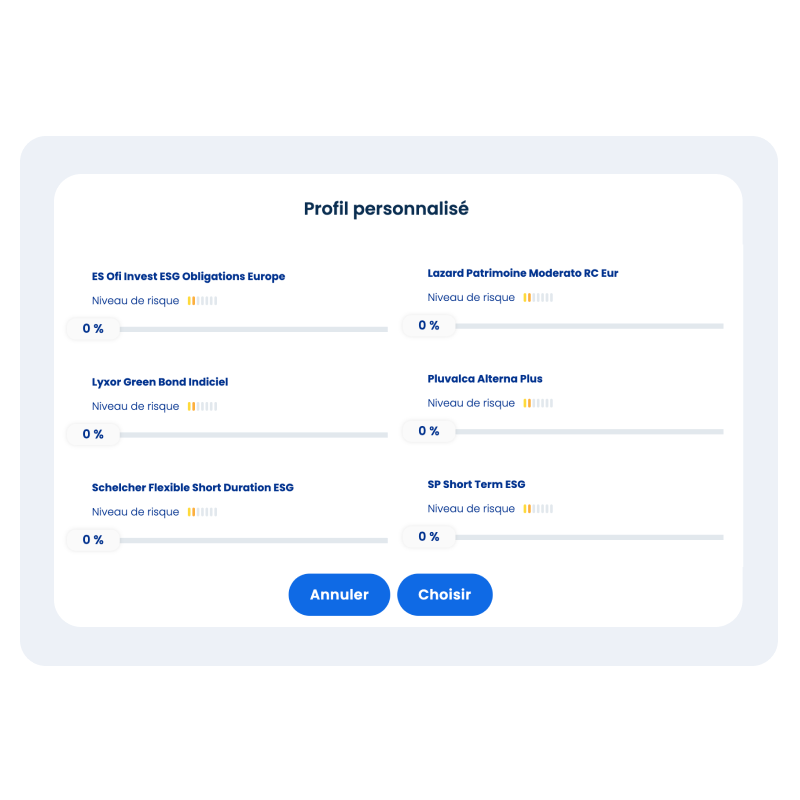The height and width of the screenshot is (800, 800).
Task: Open the SP Short Term ESG fund
Action: point(475,483)
